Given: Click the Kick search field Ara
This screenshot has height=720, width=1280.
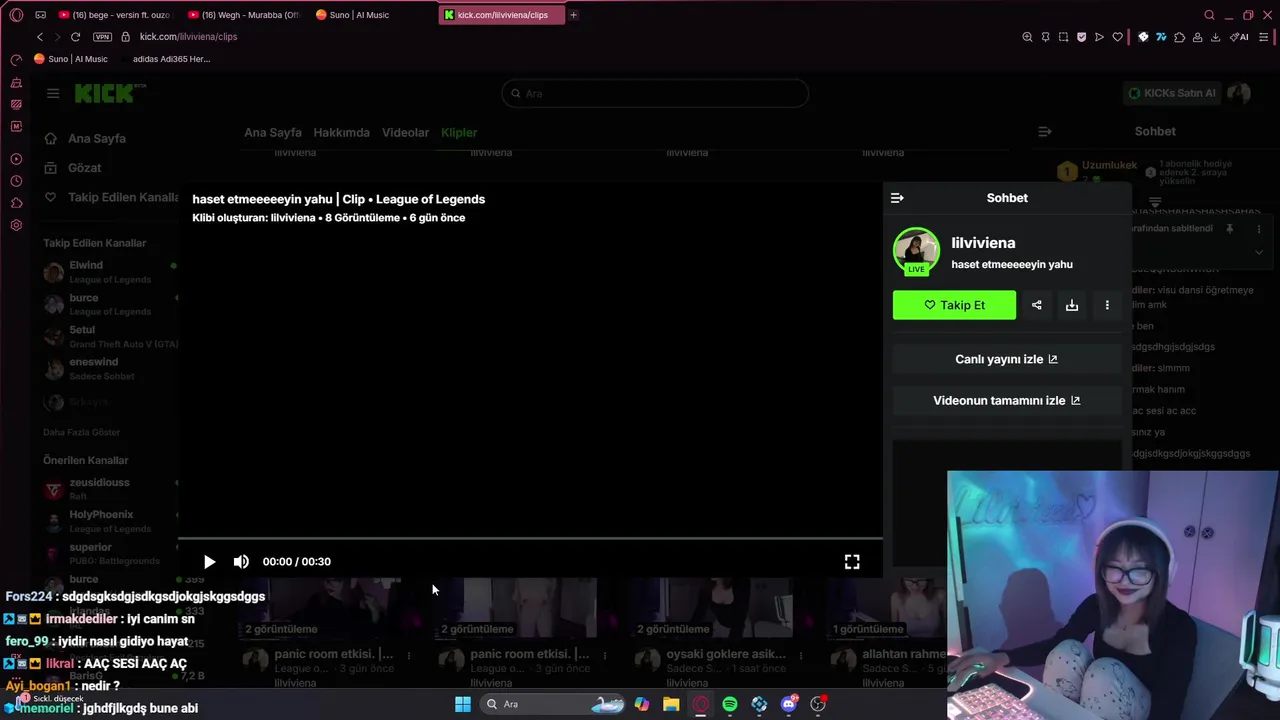Looking at the screenshot, I should [655, 93].
